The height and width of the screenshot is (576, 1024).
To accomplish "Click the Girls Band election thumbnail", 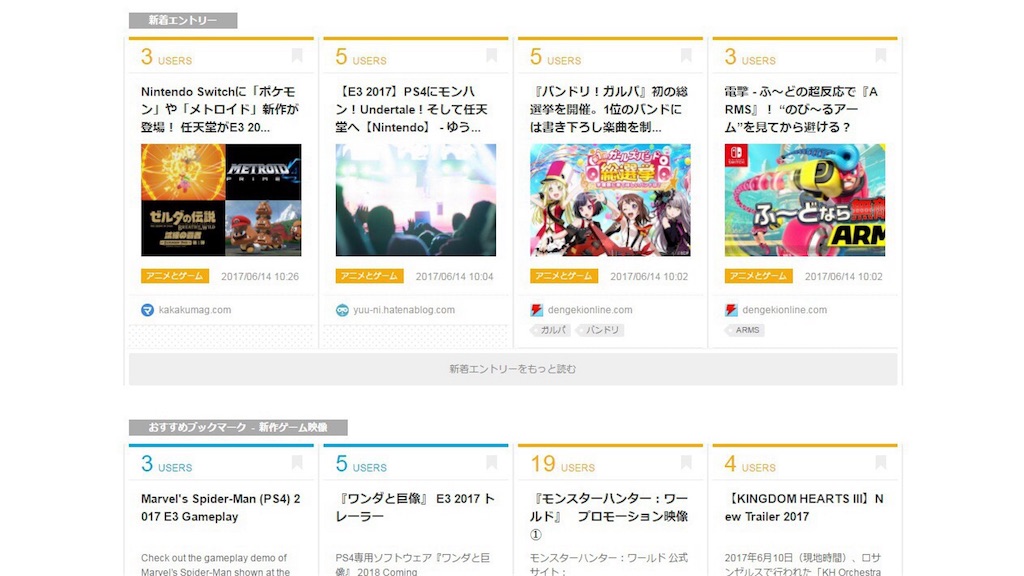I will pos(611,200).
